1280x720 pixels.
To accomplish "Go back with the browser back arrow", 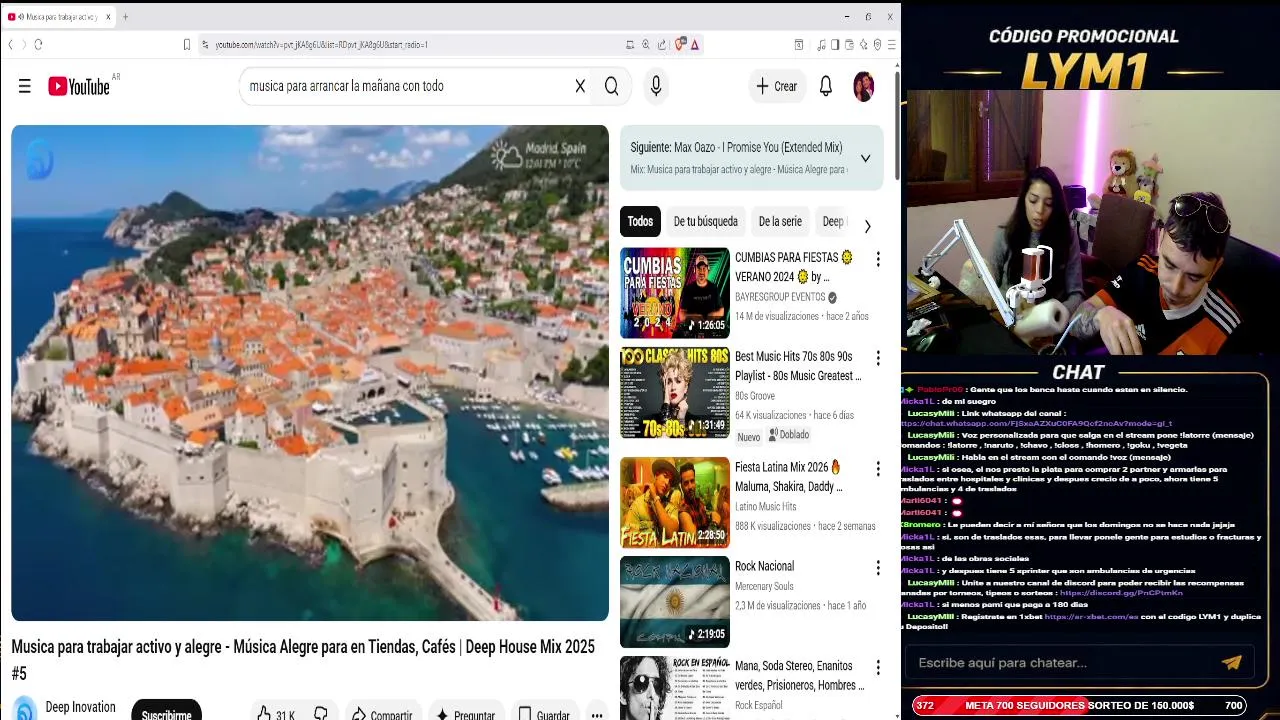I will tap(11, 44).
